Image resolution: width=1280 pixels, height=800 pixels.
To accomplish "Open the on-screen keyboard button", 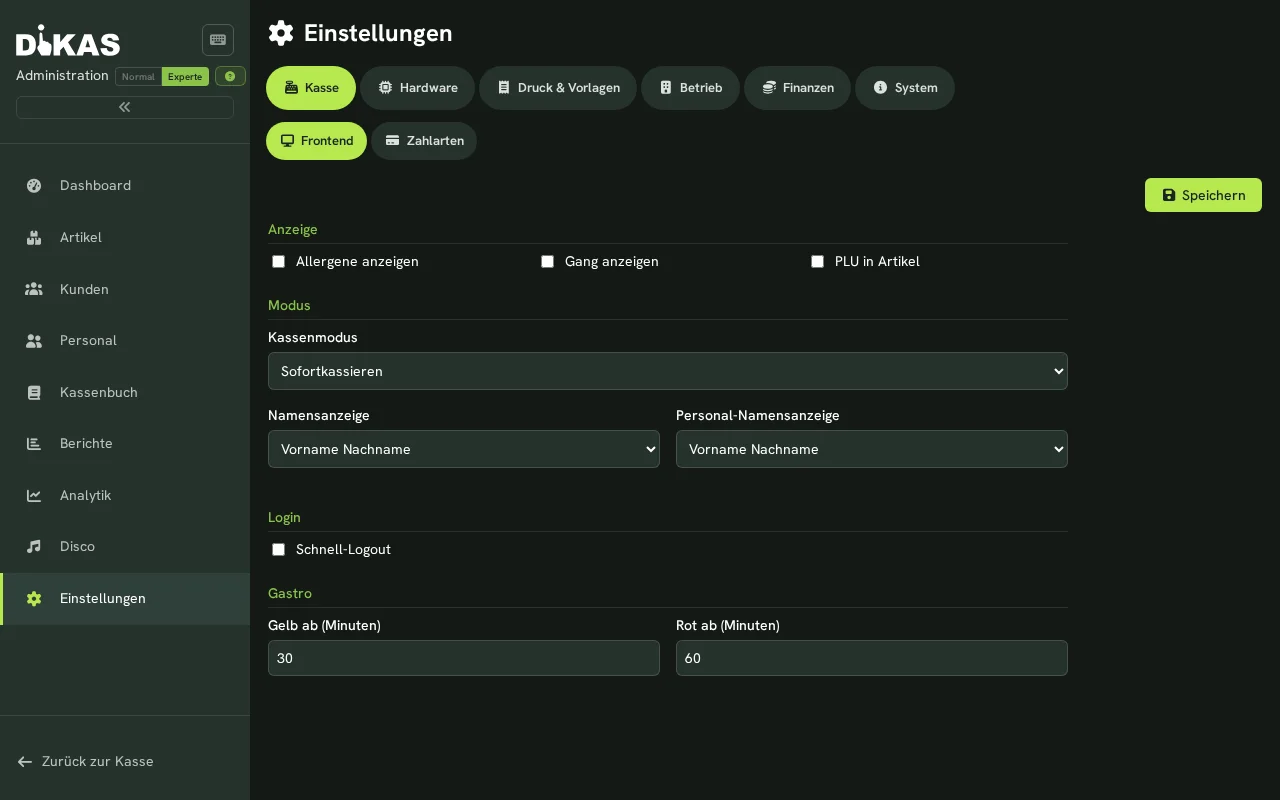I will (218, 40).
